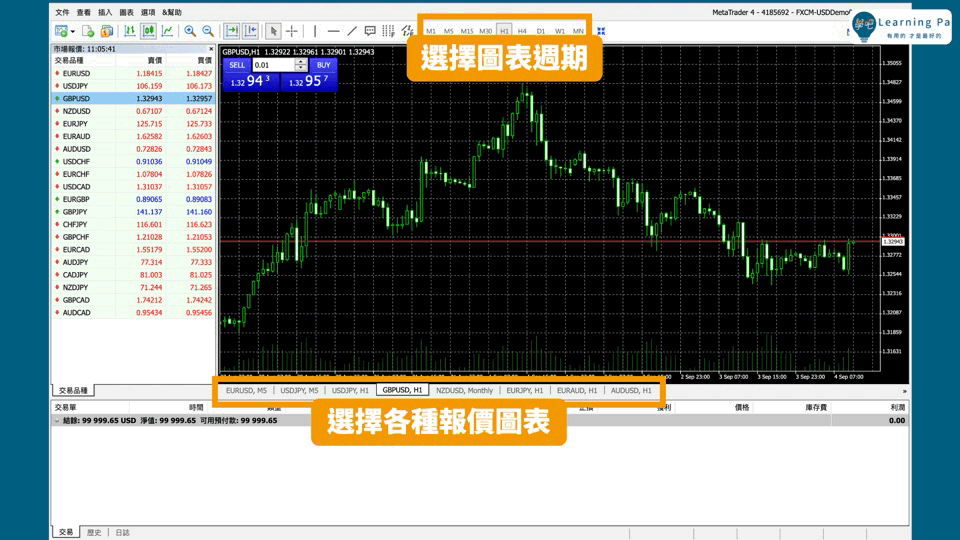Viewport: 960px width, 540px height.
Task: Click the period separators grid icon
Action: tap(388, 31)
